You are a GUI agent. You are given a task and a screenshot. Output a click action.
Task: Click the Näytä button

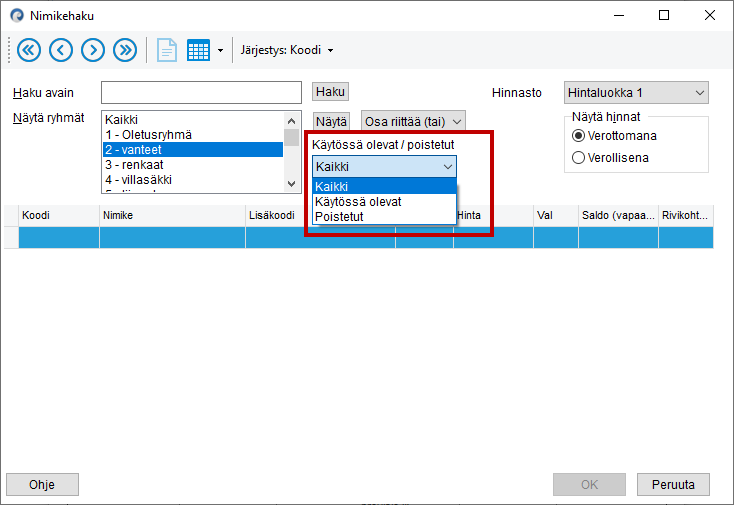(x=331, y=122)
